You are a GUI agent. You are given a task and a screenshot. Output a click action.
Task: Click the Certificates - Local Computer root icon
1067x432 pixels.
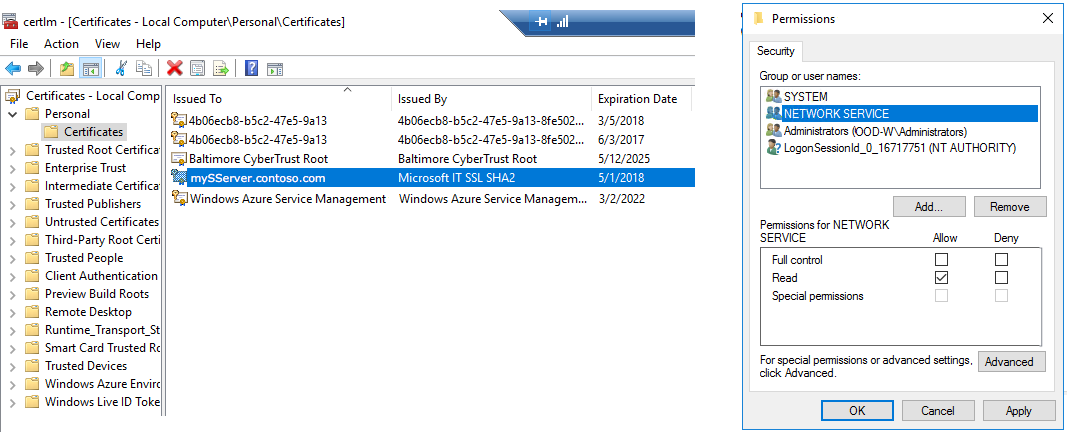coord(13,96)
